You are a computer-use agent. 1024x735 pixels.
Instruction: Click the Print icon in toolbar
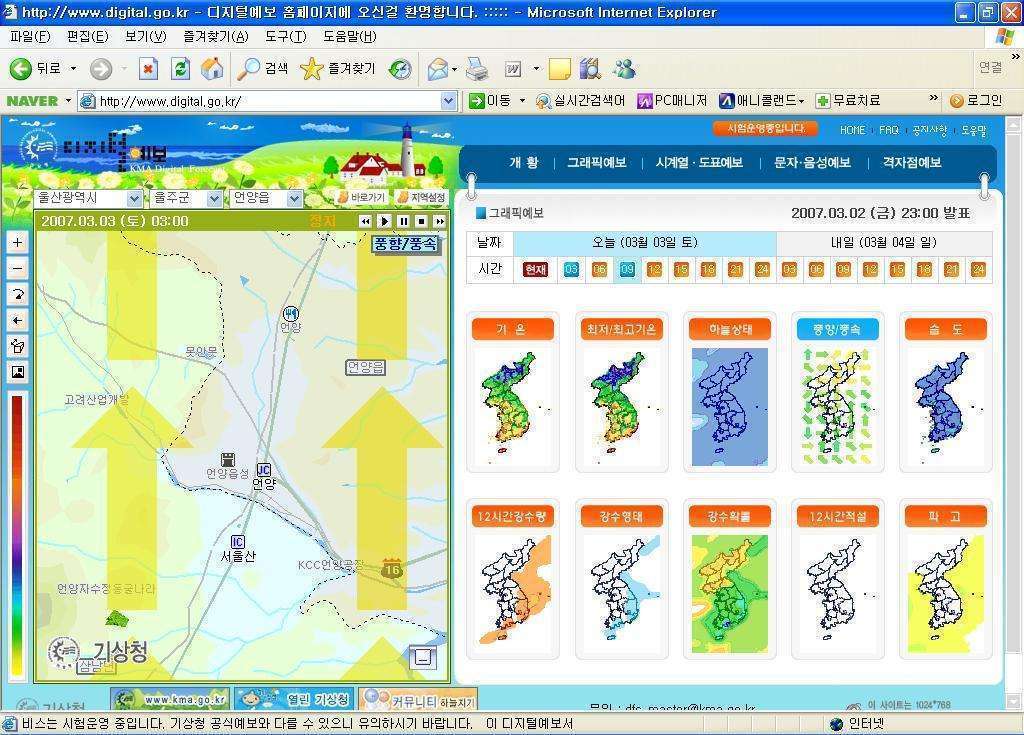(477, 69)
